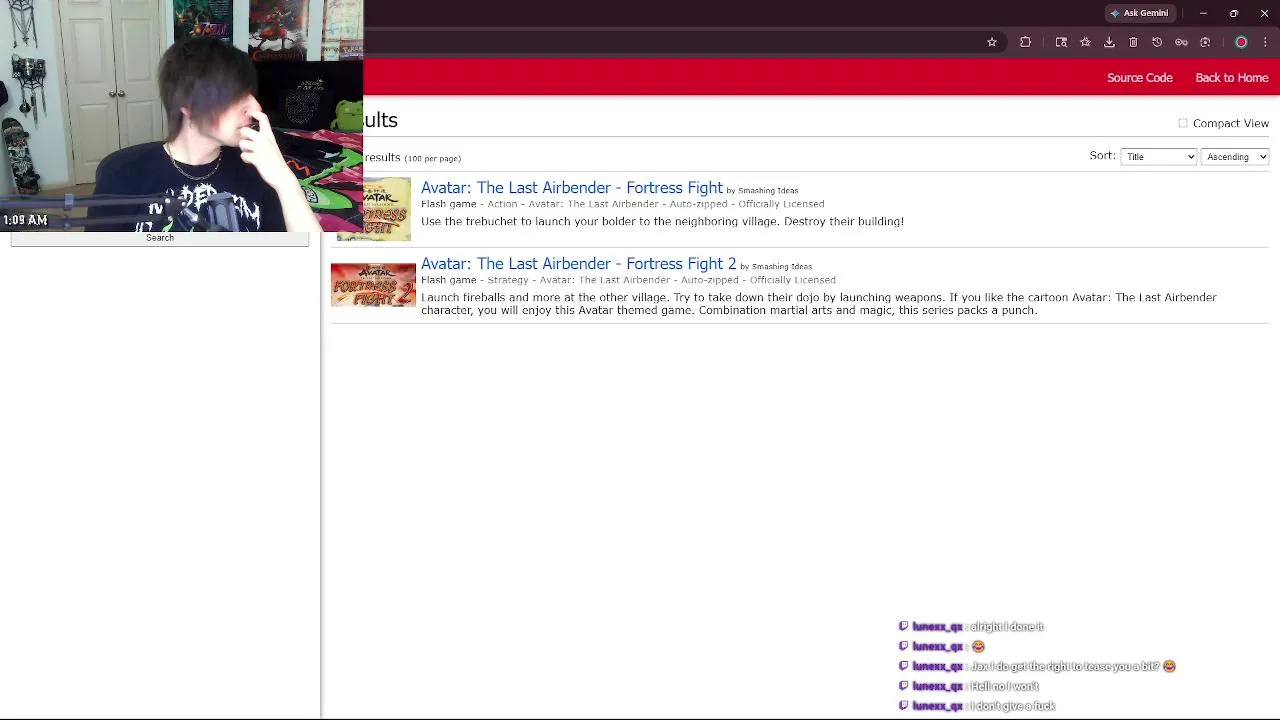The width and height of the screenshot is (1280, 720).
Task: Go Back to Home link
Action: 1232,78
